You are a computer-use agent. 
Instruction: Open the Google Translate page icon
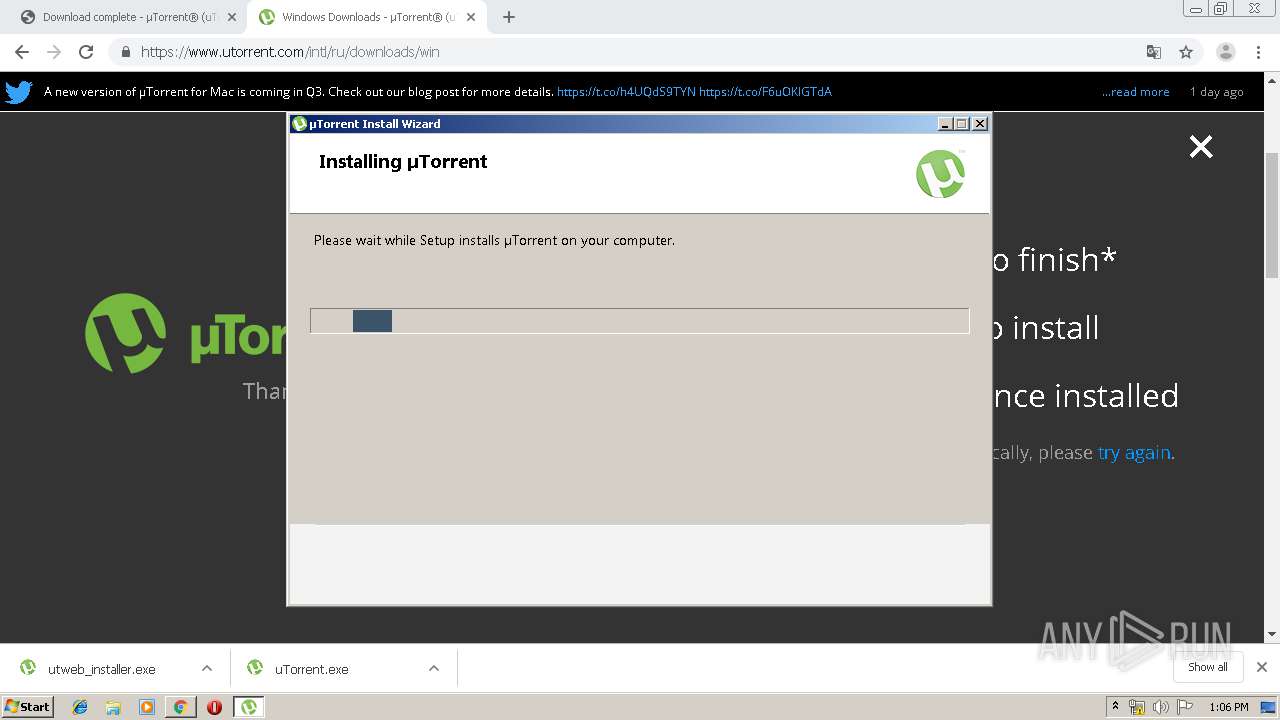click(x=1153, y=52)
